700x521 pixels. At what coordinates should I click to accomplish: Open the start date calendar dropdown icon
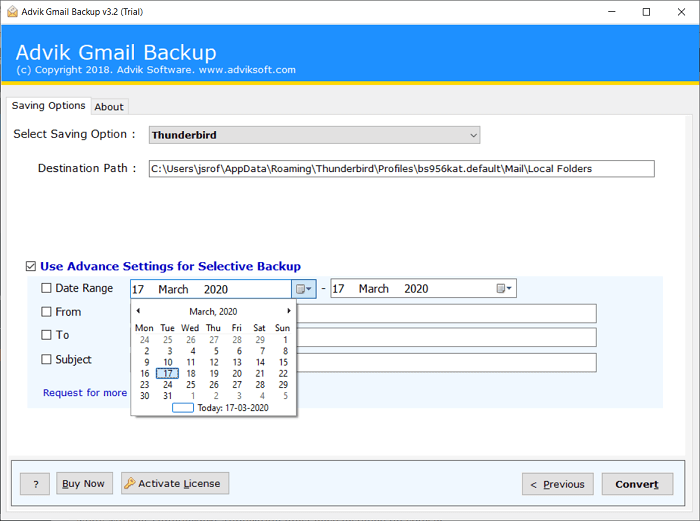click(304, 289)
